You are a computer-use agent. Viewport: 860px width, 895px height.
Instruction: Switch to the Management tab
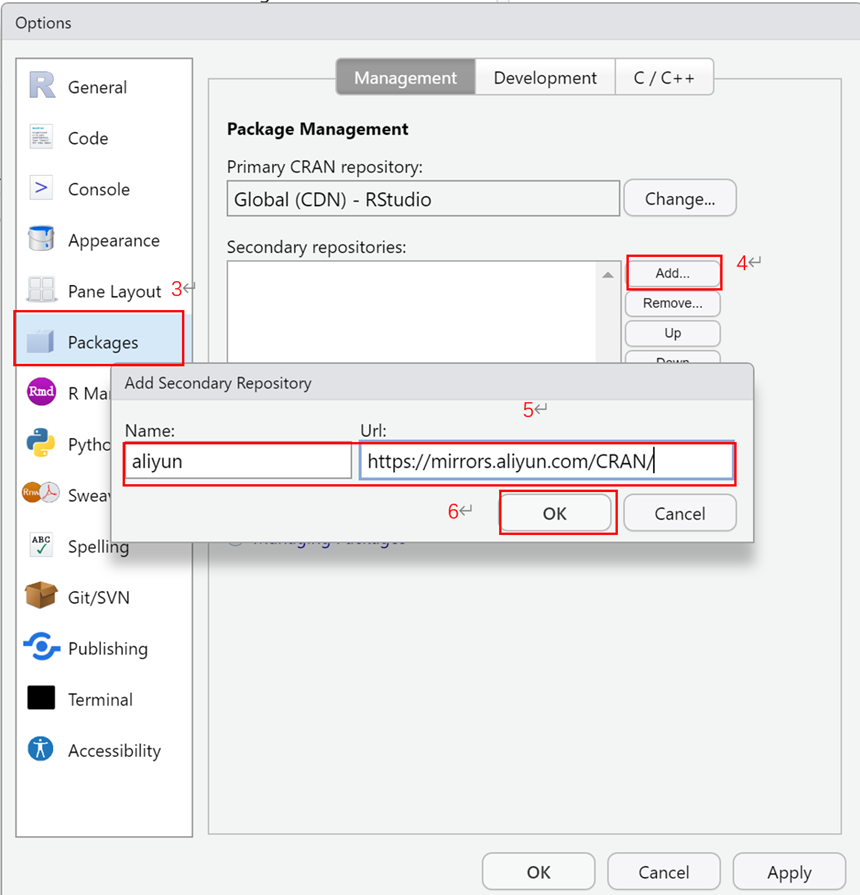point(405,77)
